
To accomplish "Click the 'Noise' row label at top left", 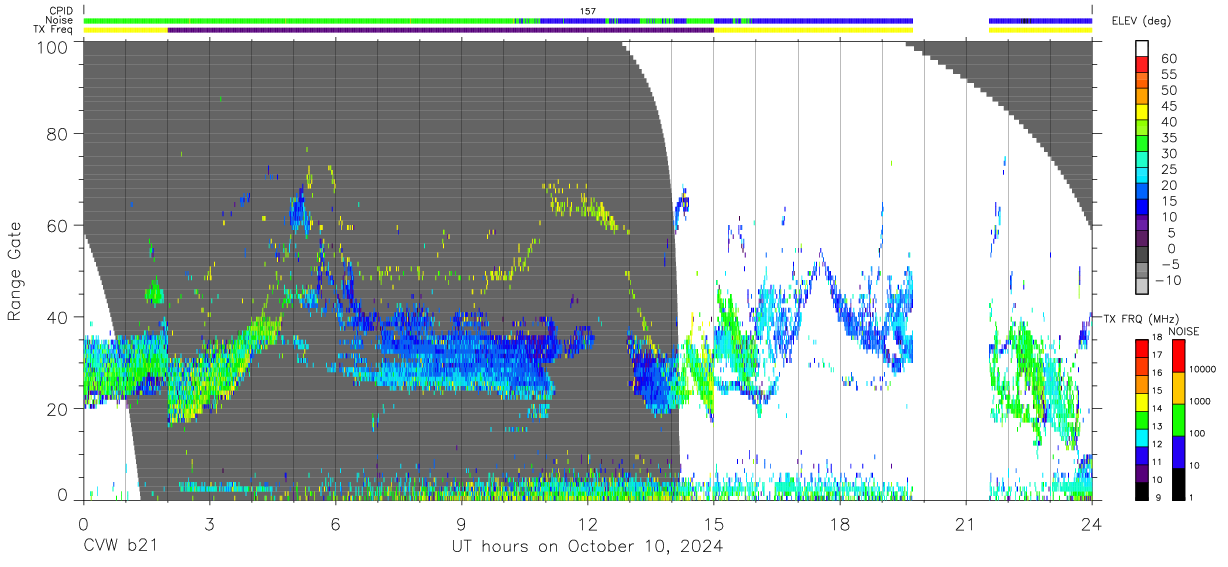I will pos(59,20).
